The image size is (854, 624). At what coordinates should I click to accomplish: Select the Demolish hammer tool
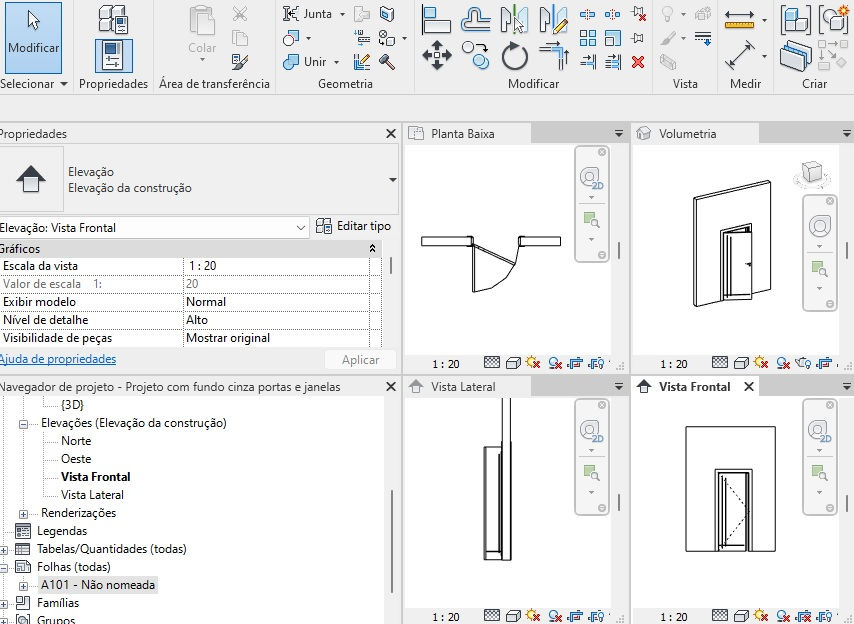(x=387, y=62)
